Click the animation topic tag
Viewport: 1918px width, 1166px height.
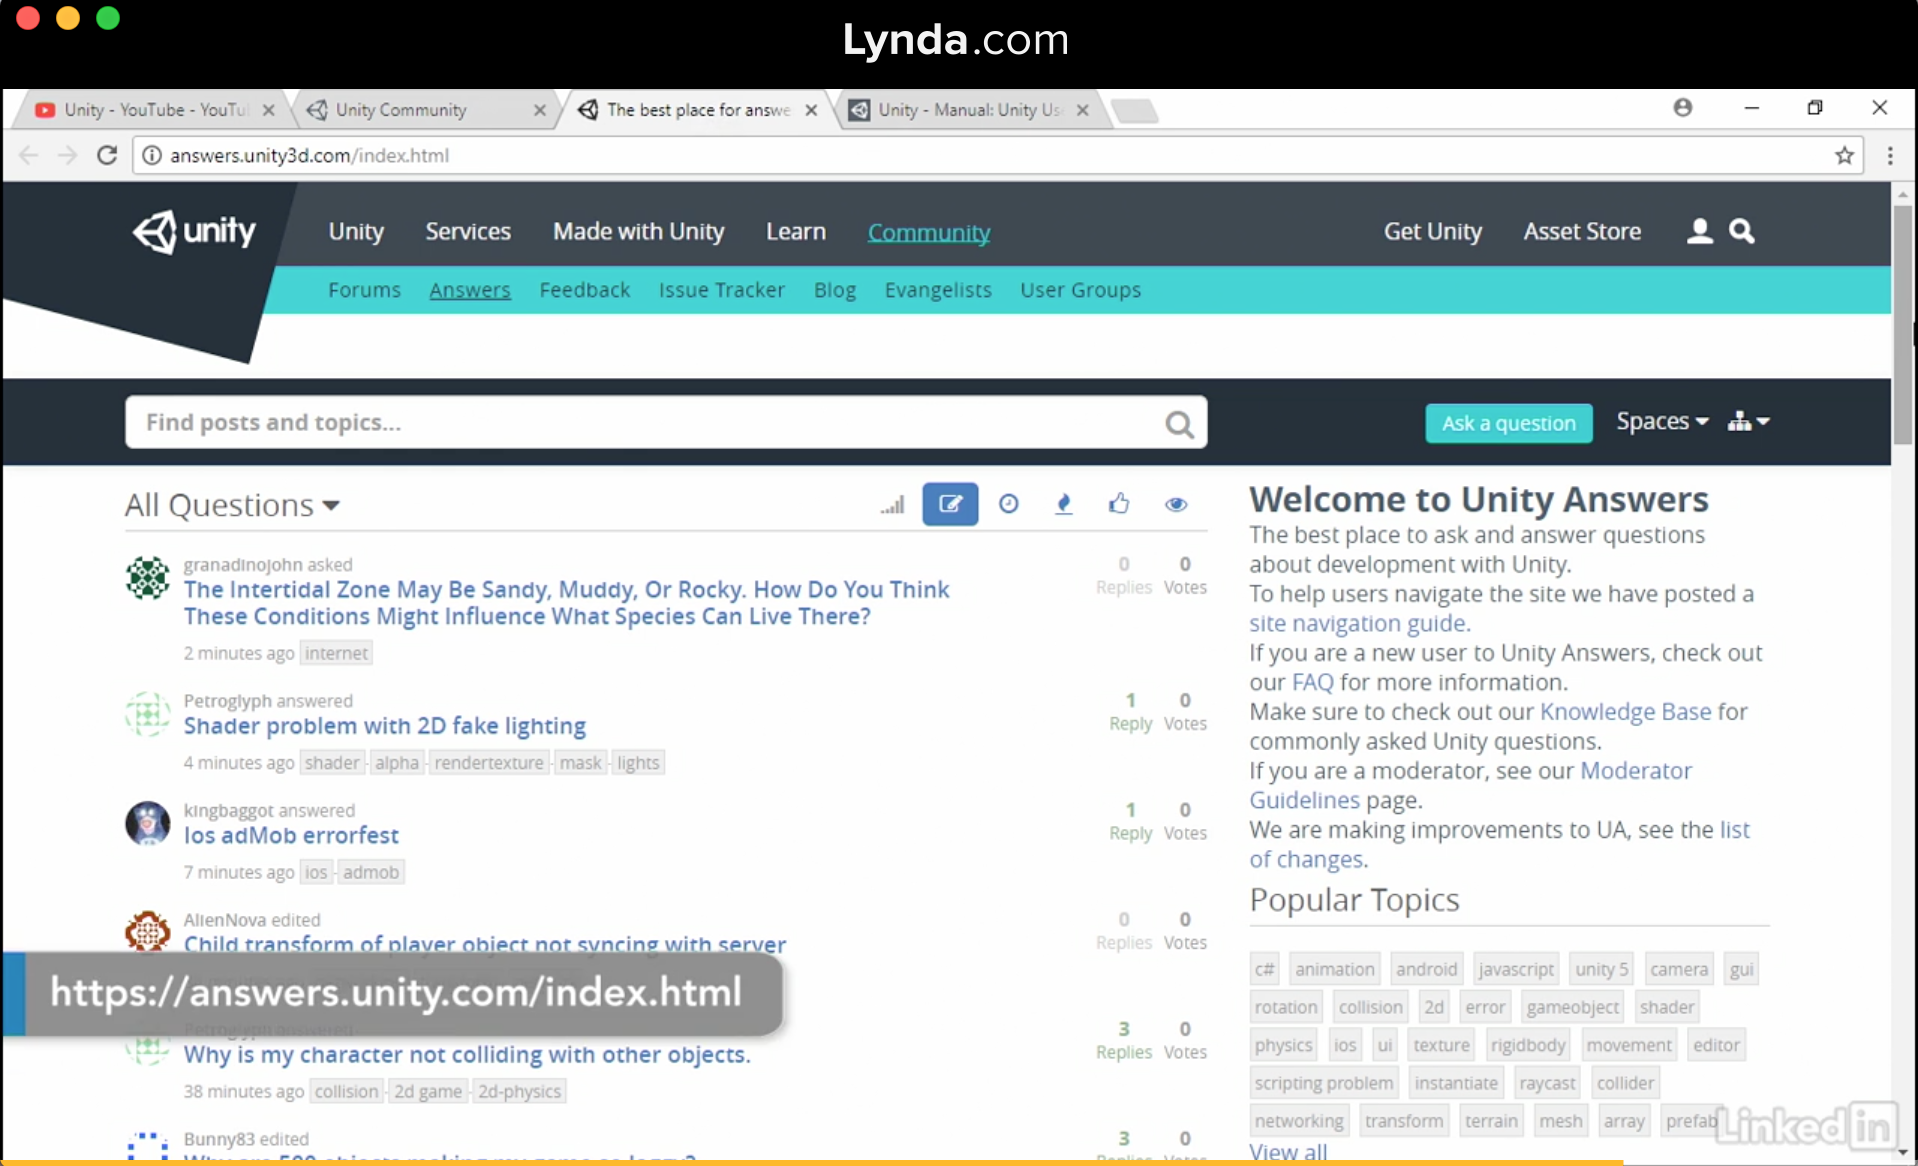tap(1334, 969)
